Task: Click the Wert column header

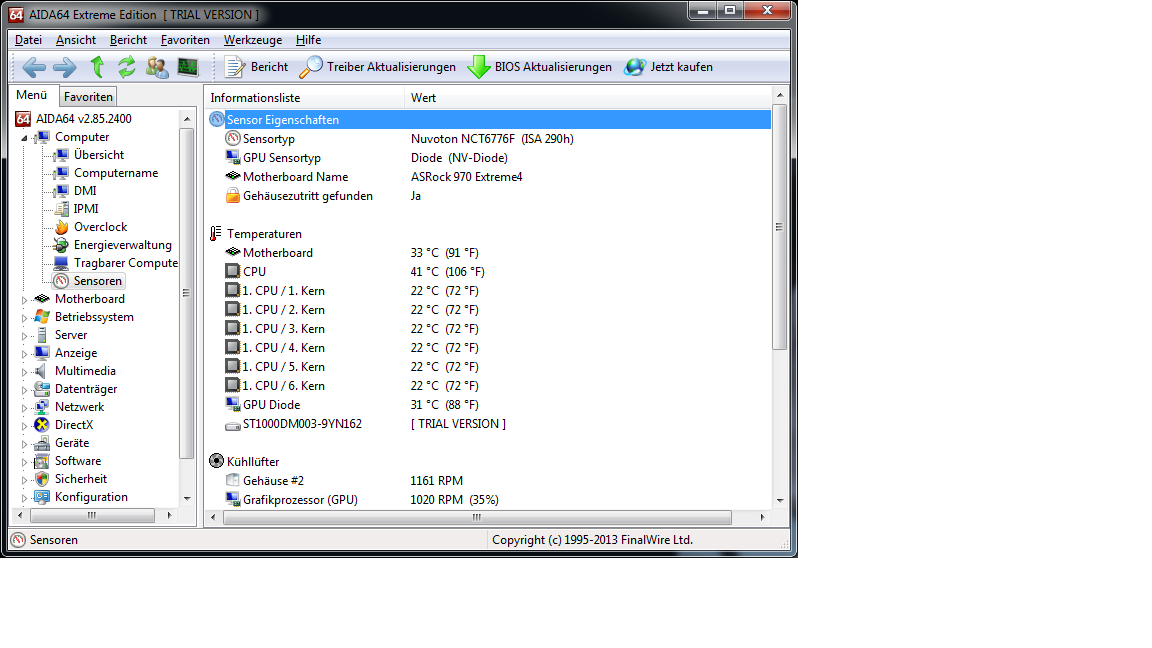Action: click(x=588, y=98)
